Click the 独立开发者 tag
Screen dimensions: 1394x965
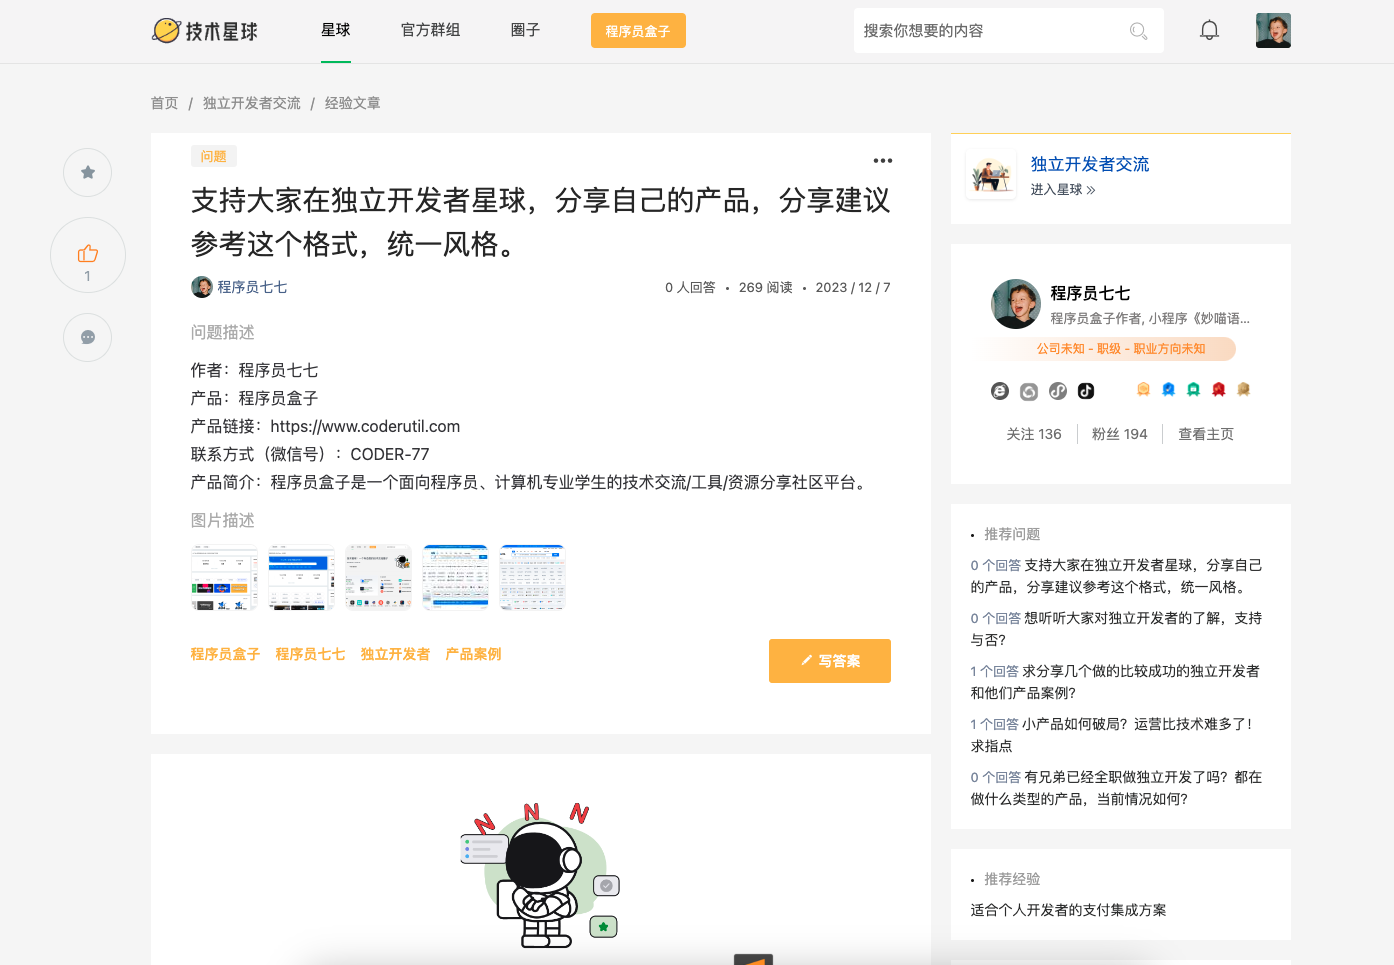click(395, 654)
